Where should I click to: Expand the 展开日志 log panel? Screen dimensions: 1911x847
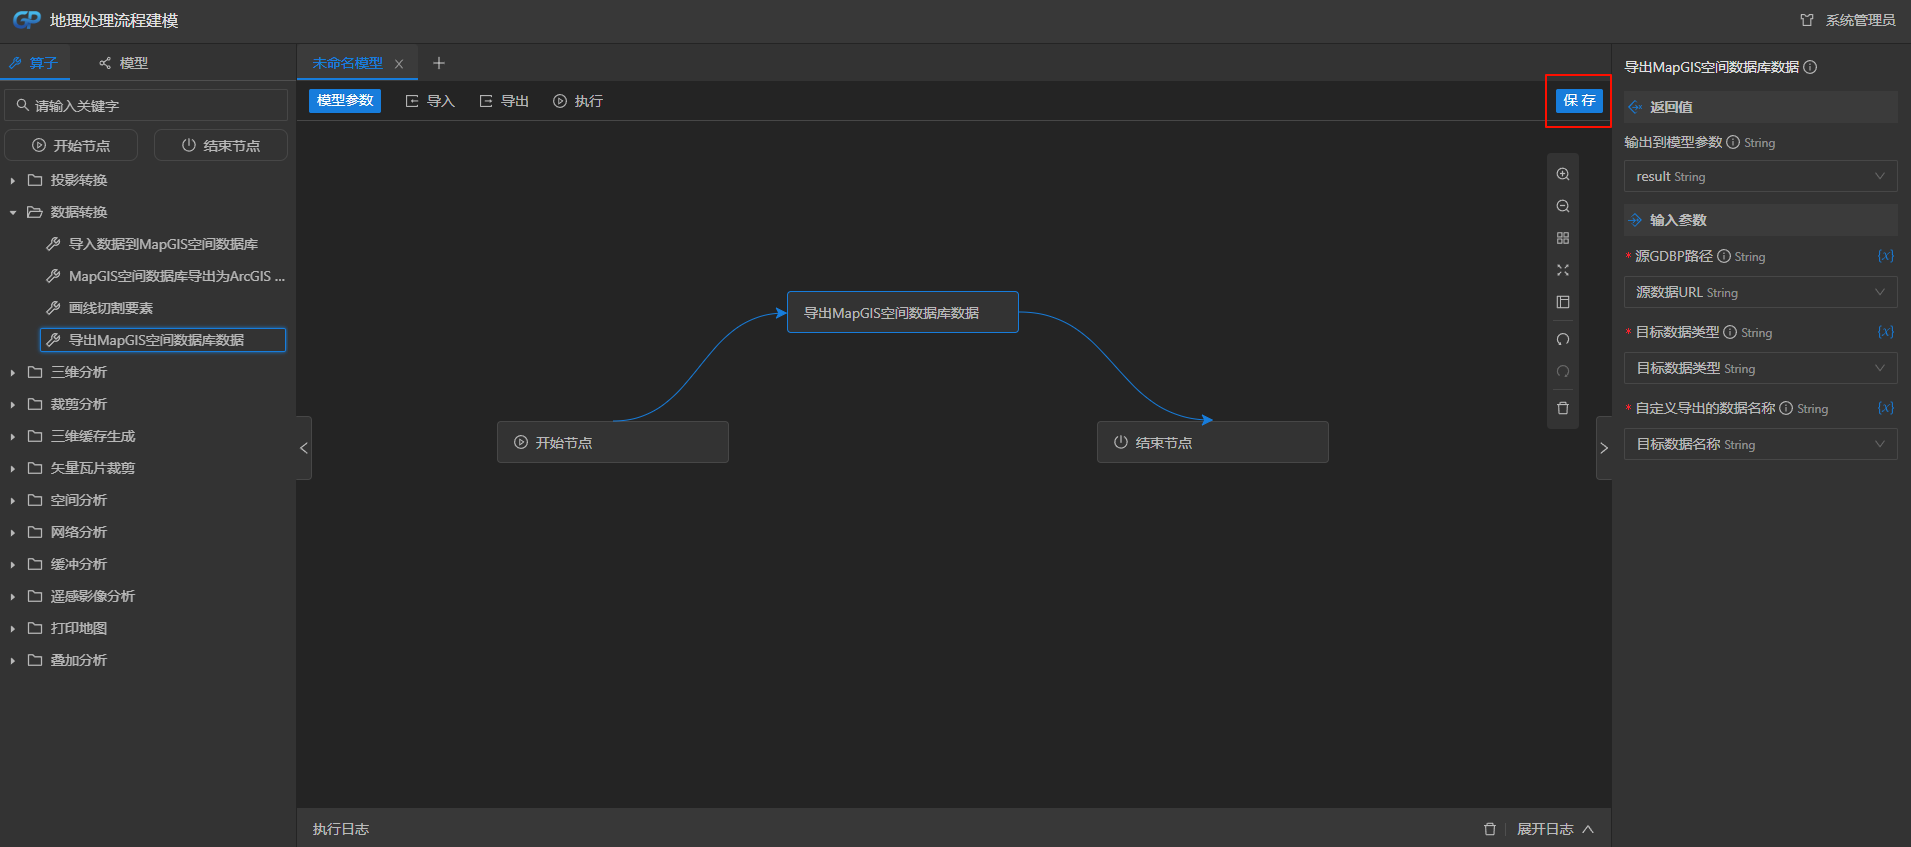[1555, 829]
